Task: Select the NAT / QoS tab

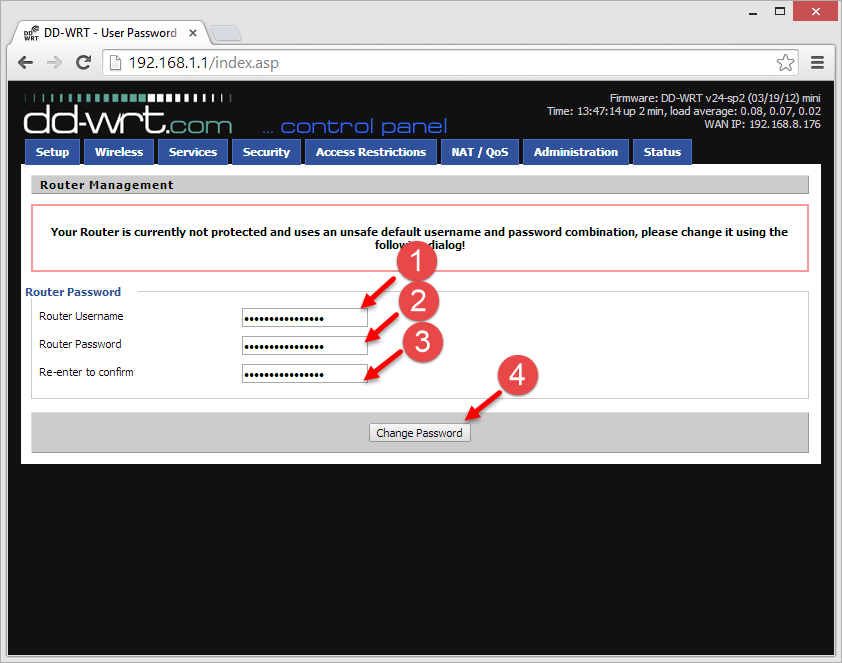Action: point(480,152)
